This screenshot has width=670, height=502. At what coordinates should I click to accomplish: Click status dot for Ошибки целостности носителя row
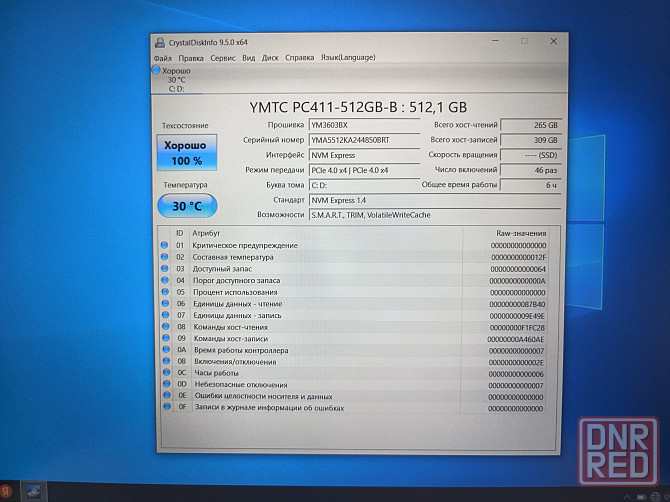167,395
